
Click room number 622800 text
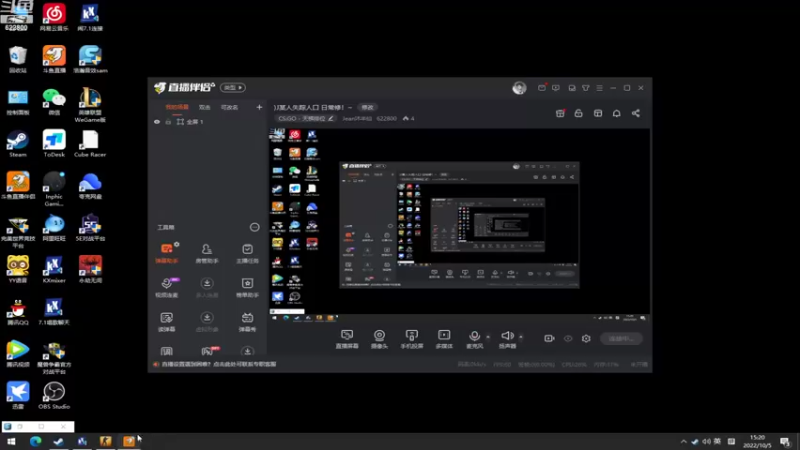coord(386,118)
